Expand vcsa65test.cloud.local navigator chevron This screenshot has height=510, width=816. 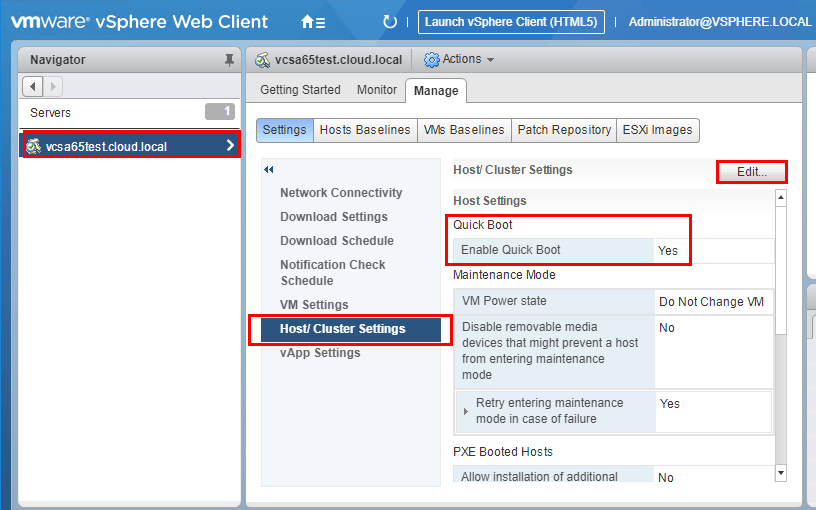point(230,146)
